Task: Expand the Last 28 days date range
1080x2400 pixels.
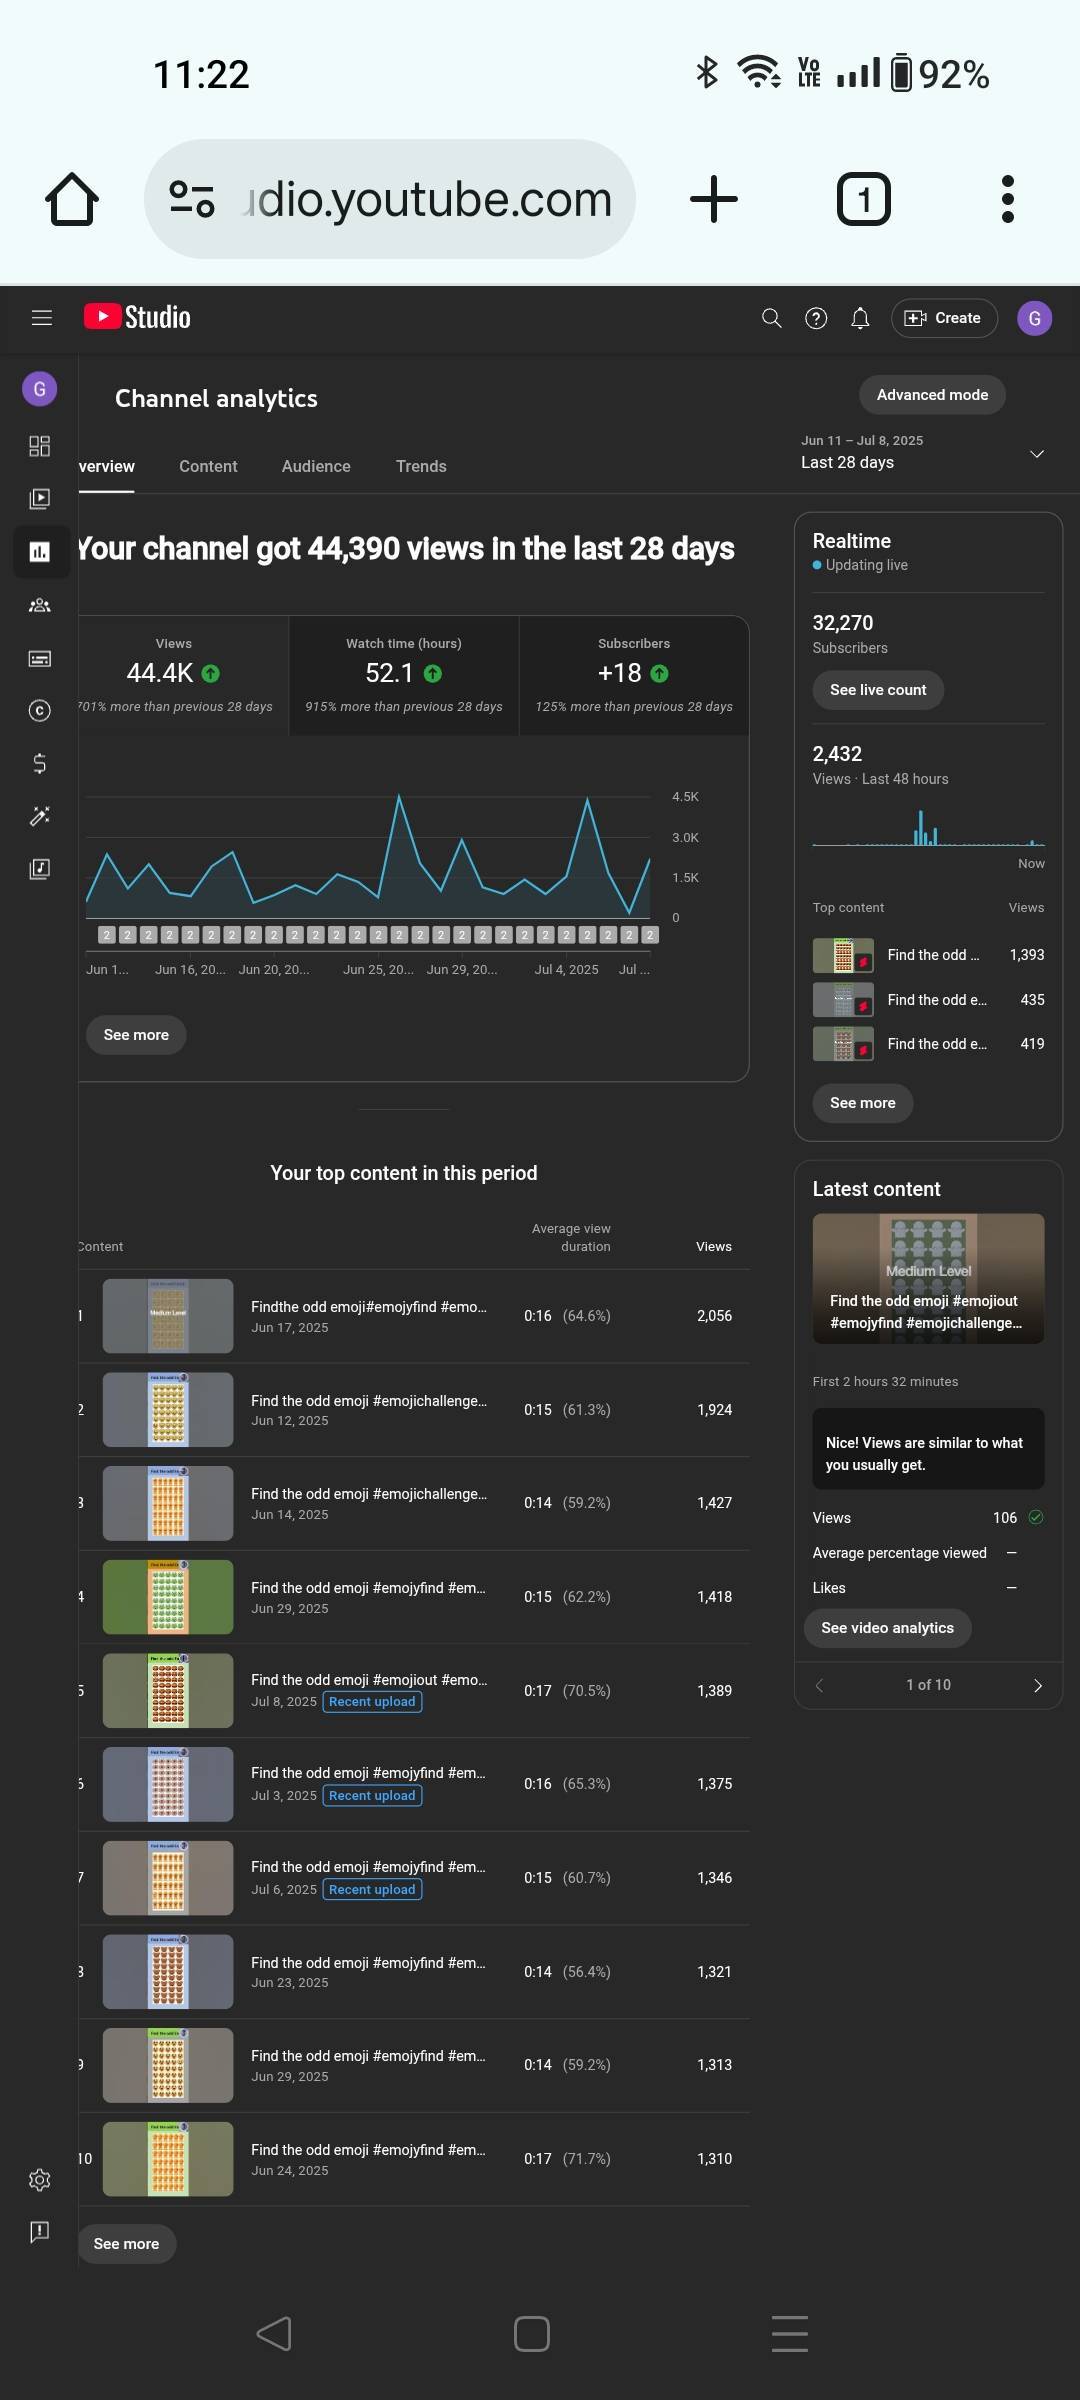Action: click(1036, 454)
